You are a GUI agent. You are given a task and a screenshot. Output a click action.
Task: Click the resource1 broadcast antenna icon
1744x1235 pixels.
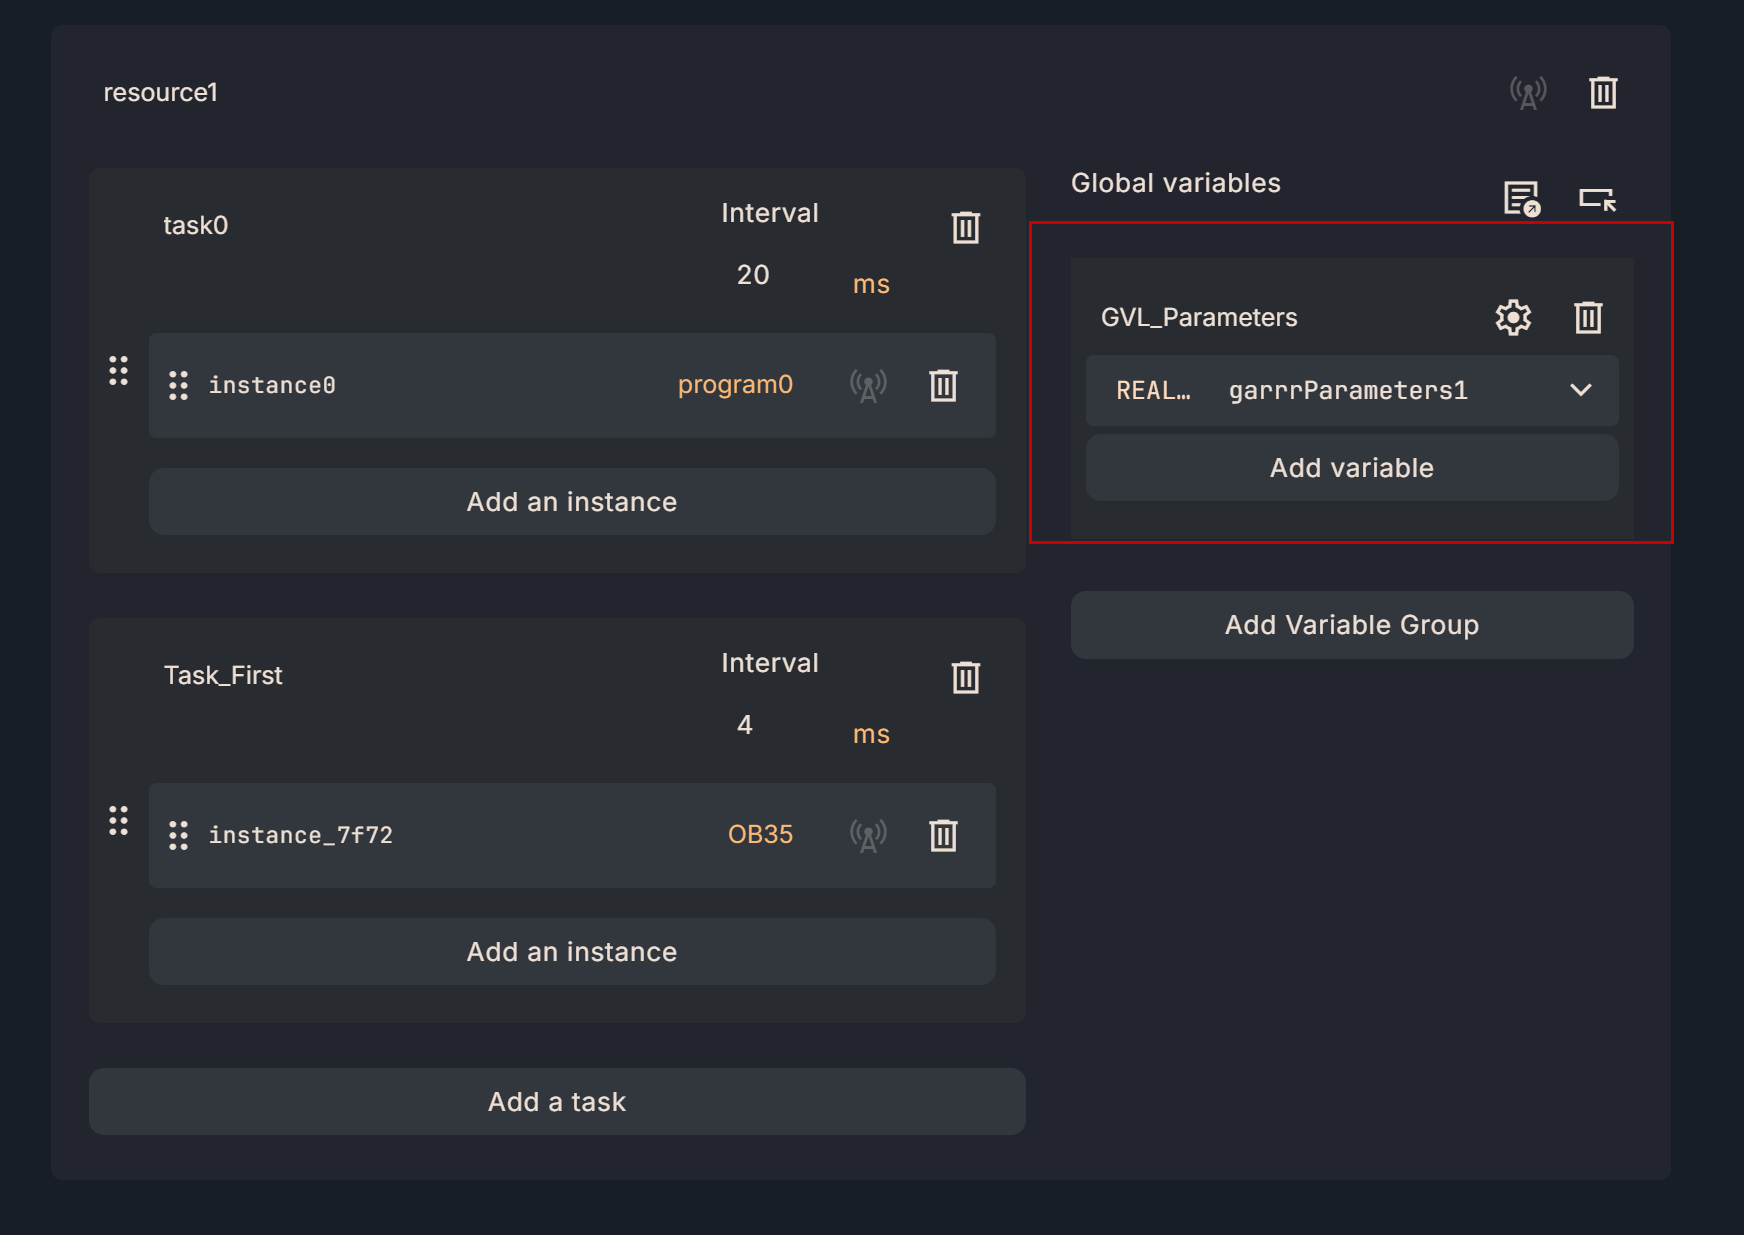point(1527,93)
